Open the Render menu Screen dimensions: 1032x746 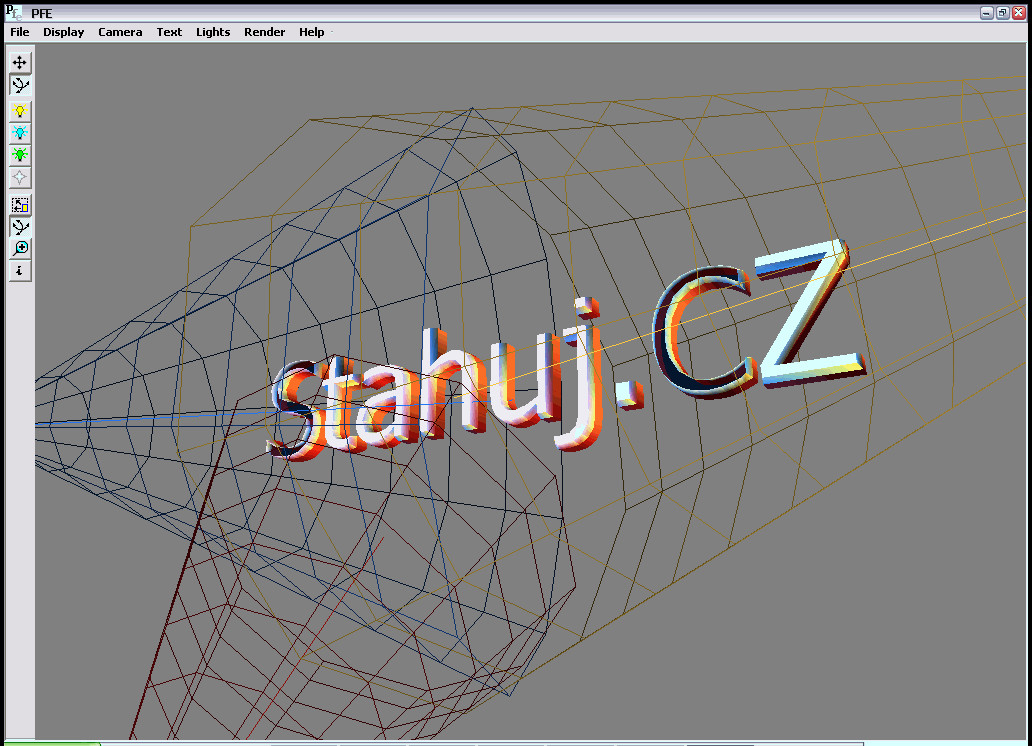pos(265,32)
